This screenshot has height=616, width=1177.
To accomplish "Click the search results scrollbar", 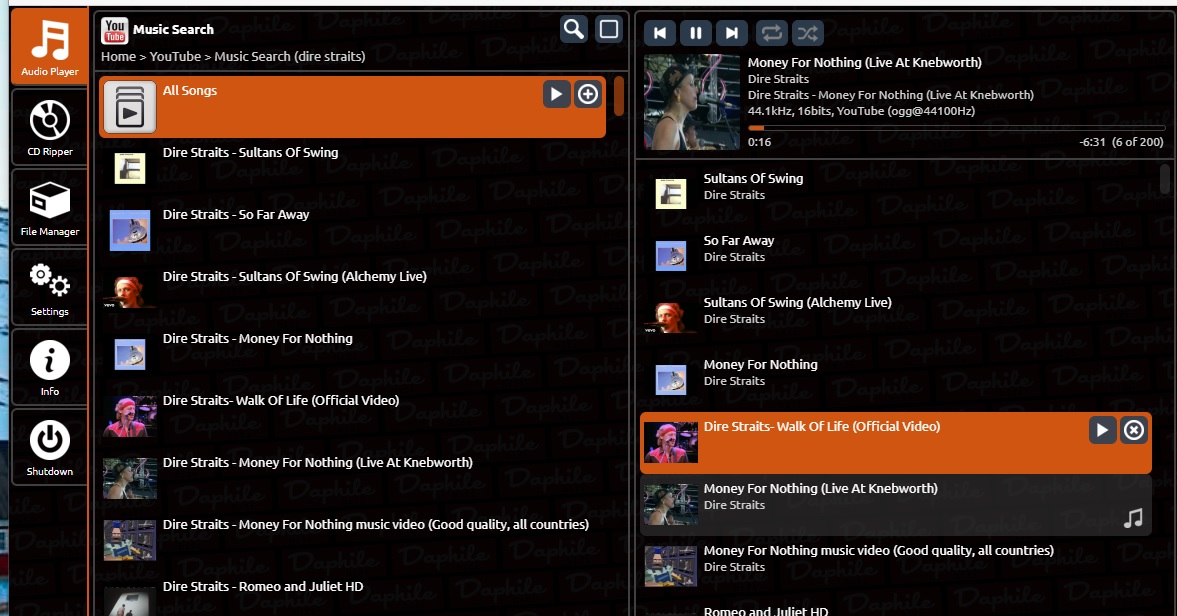I will tap(619, 96).
